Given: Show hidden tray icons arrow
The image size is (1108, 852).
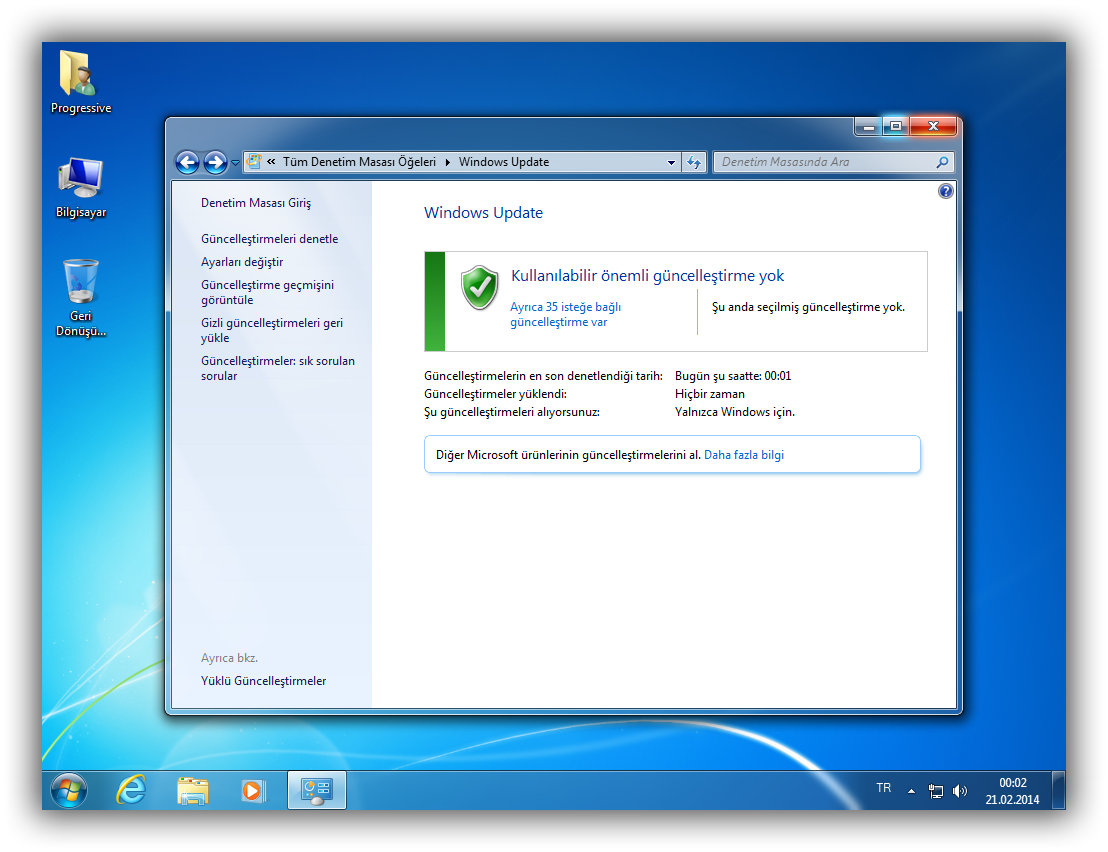Looking at the screenshot, I should (912, 791).
